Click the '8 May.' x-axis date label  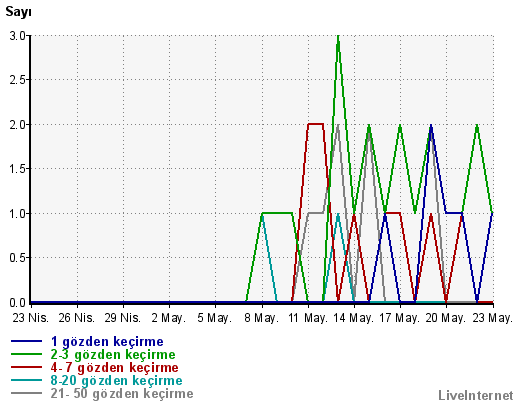tap(261, 318)
